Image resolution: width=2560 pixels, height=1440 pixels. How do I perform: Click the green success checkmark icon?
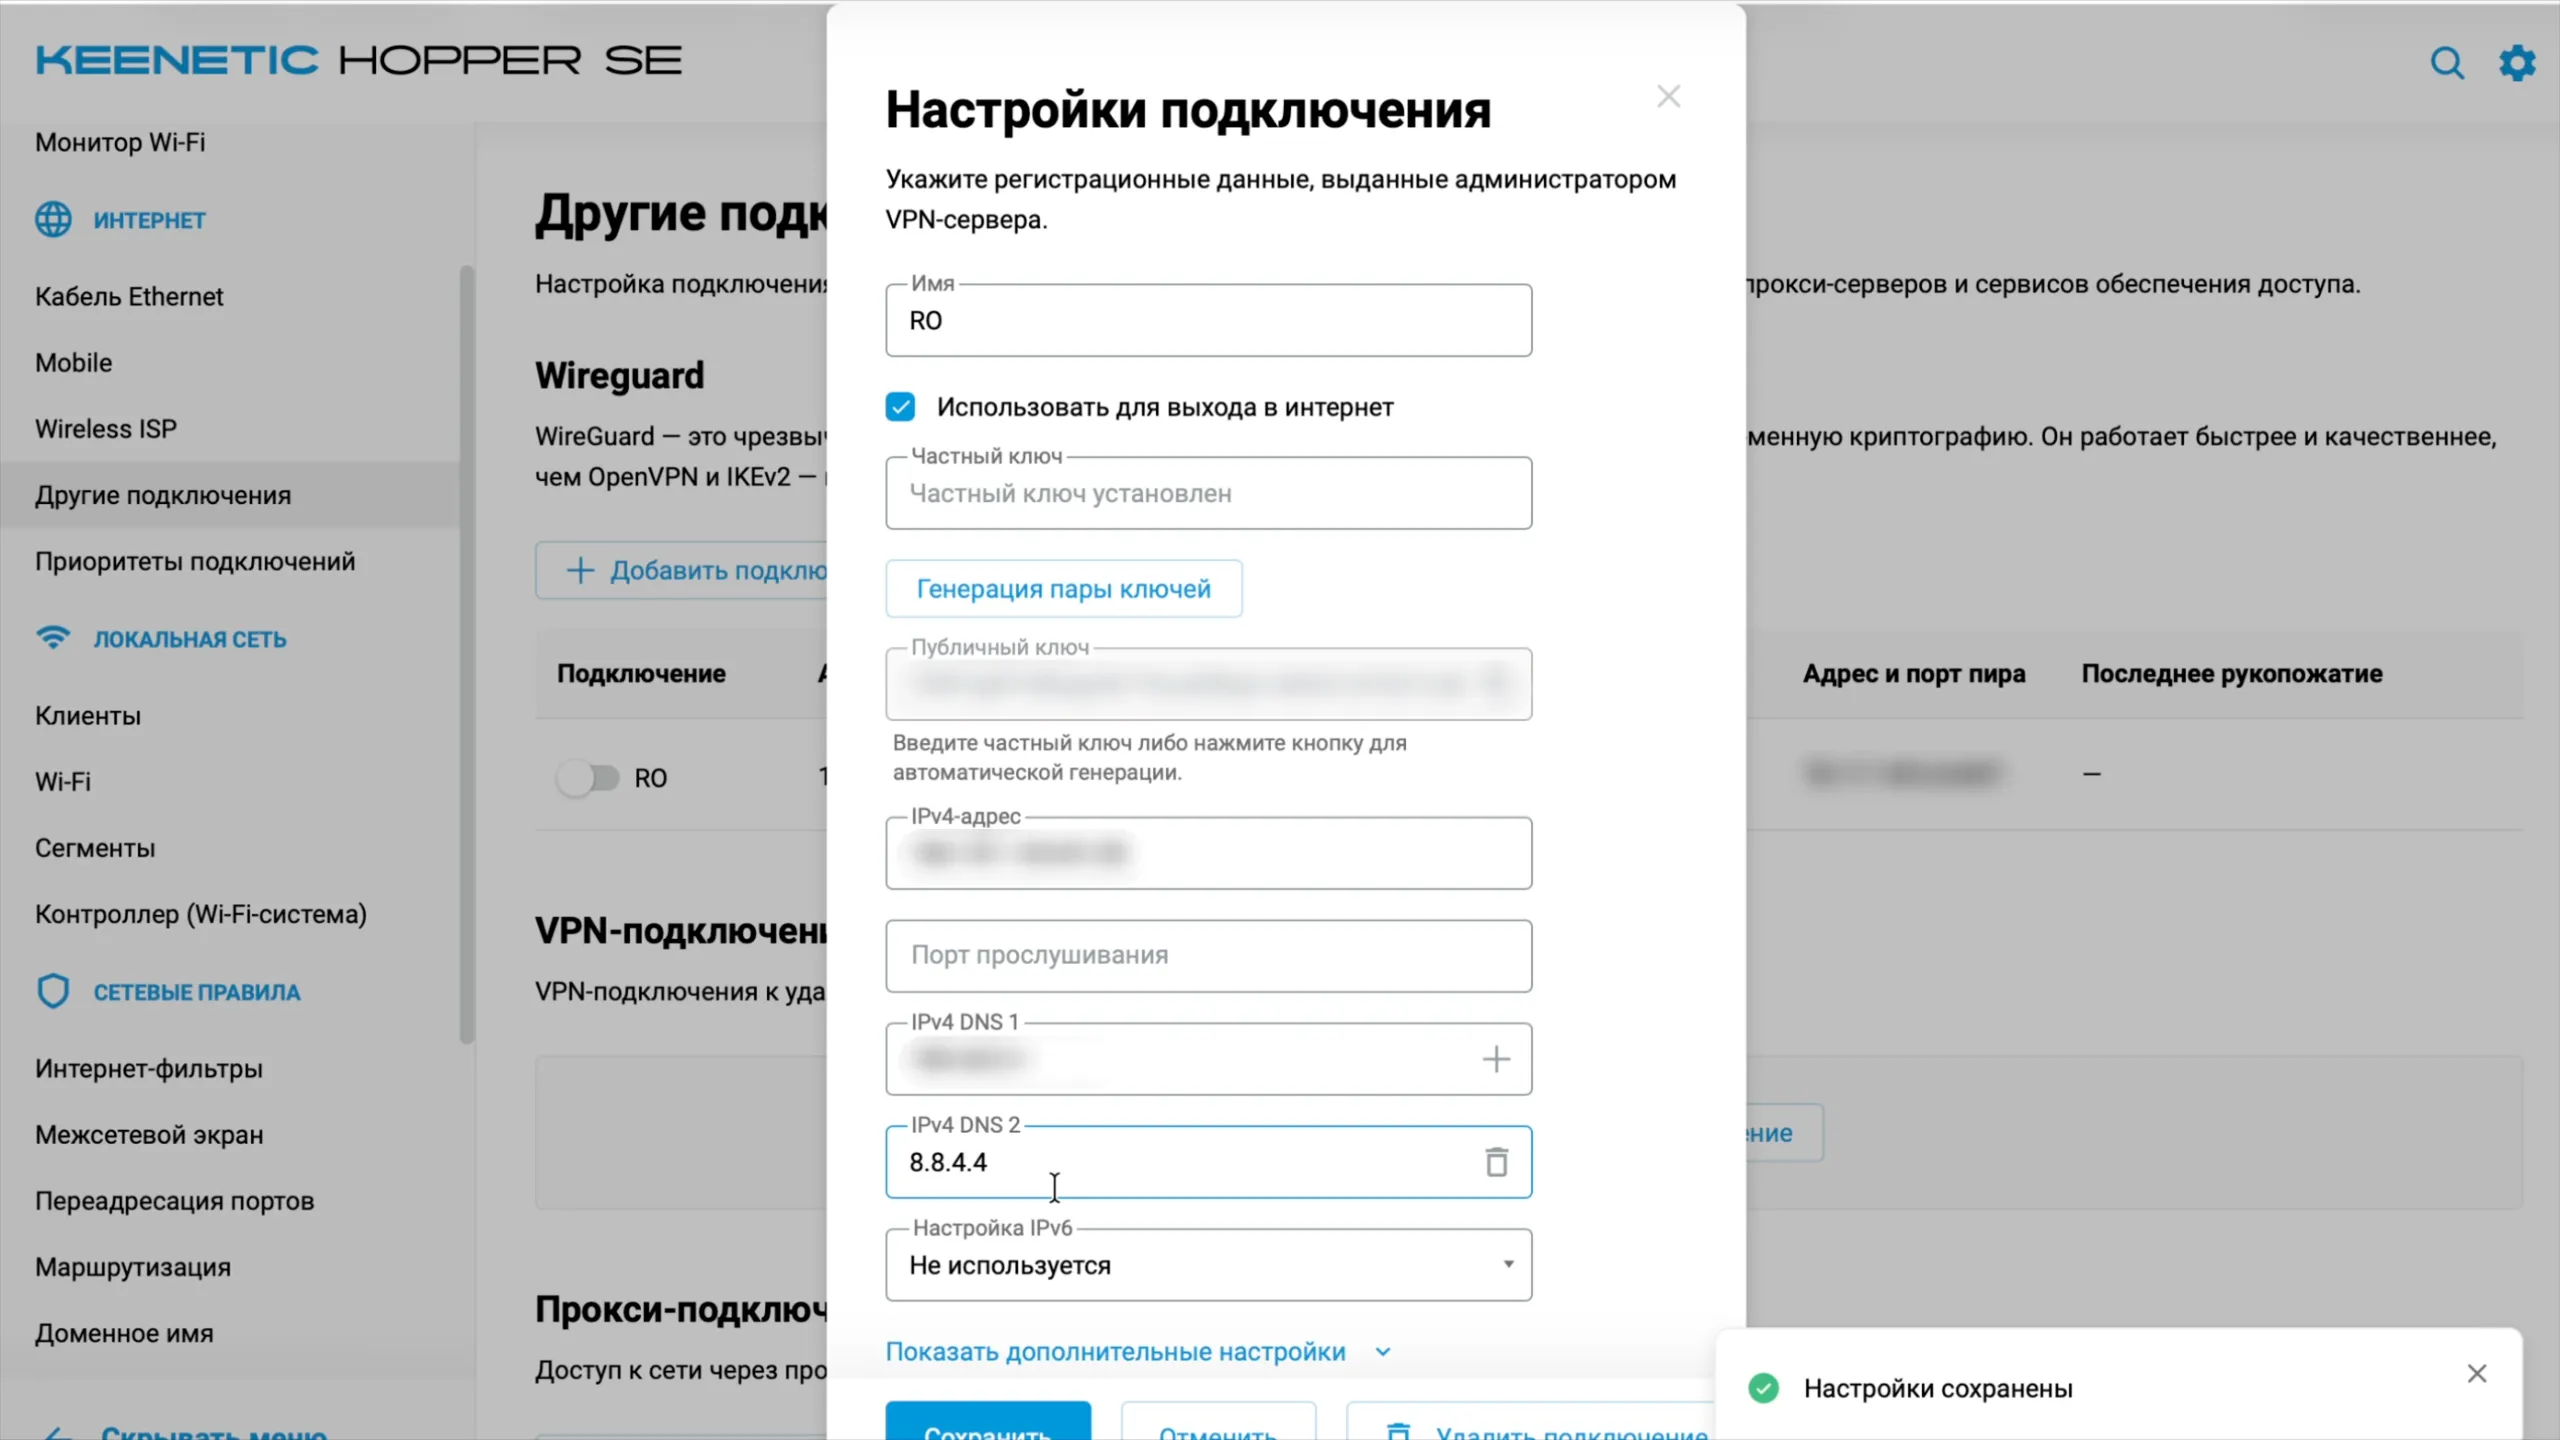tap(1763, 1388)
